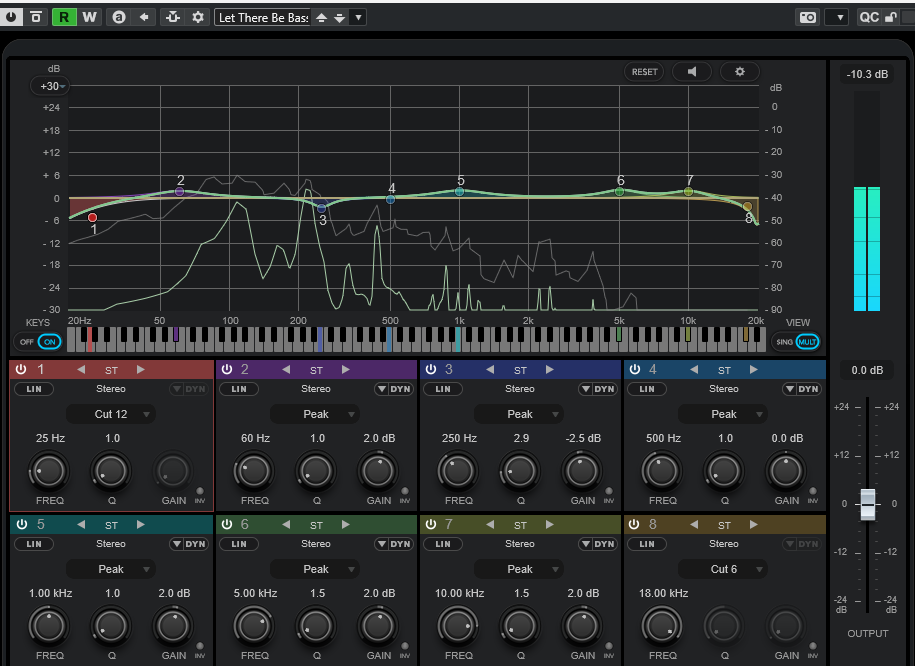This screenshot has width=915, height=666.
Task: Switch keyboard KEYS display to OFF
Action: pos(27,341)
